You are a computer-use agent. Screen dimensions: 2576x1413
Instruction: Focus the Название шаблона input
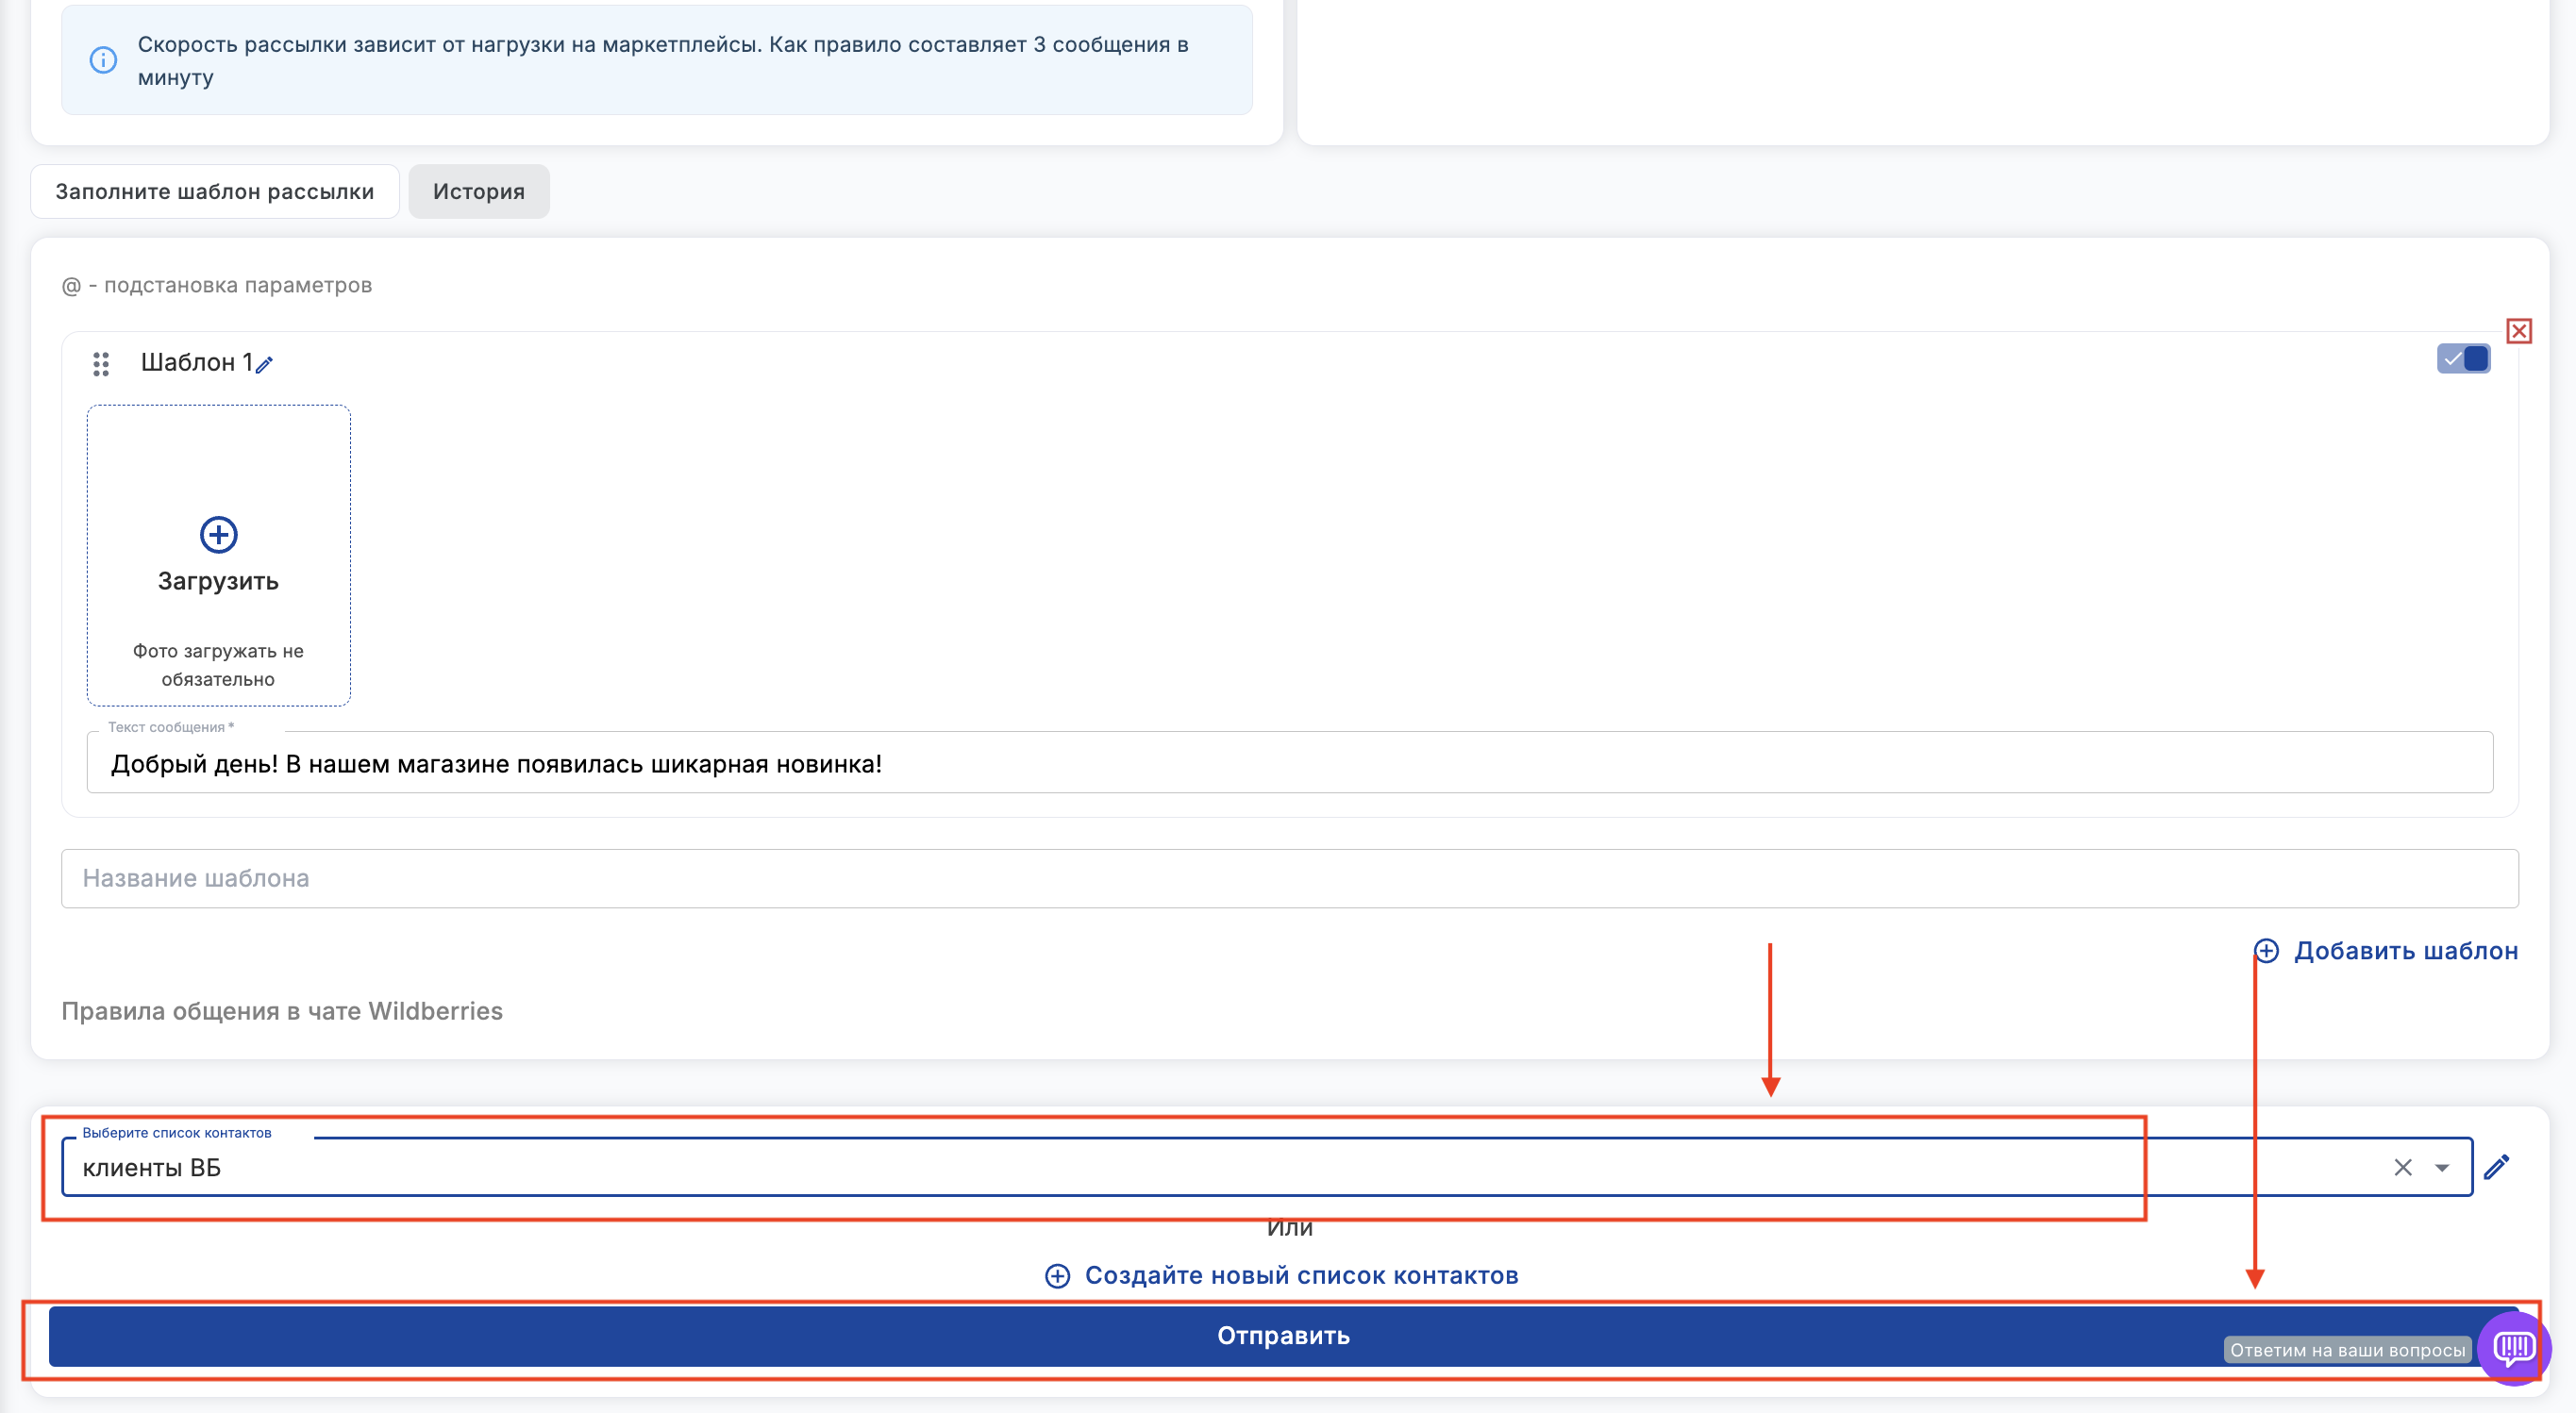click(x=1289, y=878)
